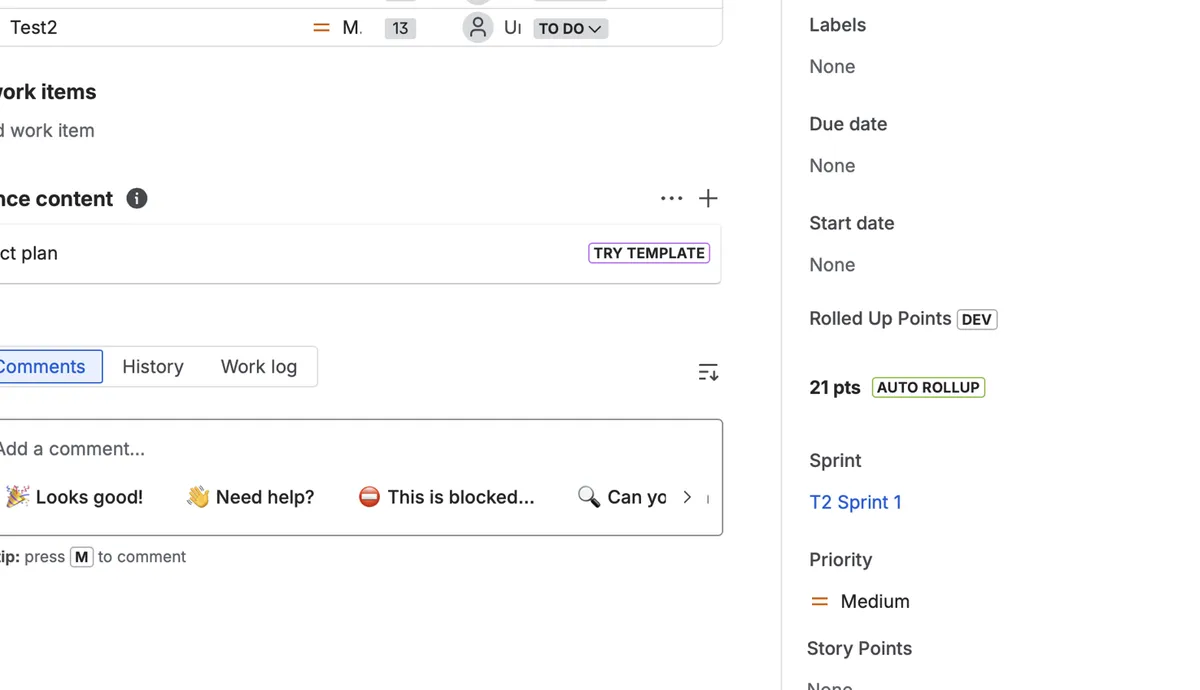Click the AUTO ROLLUP badge
This screenshot has width=1200, height=690.
(928, 387)
